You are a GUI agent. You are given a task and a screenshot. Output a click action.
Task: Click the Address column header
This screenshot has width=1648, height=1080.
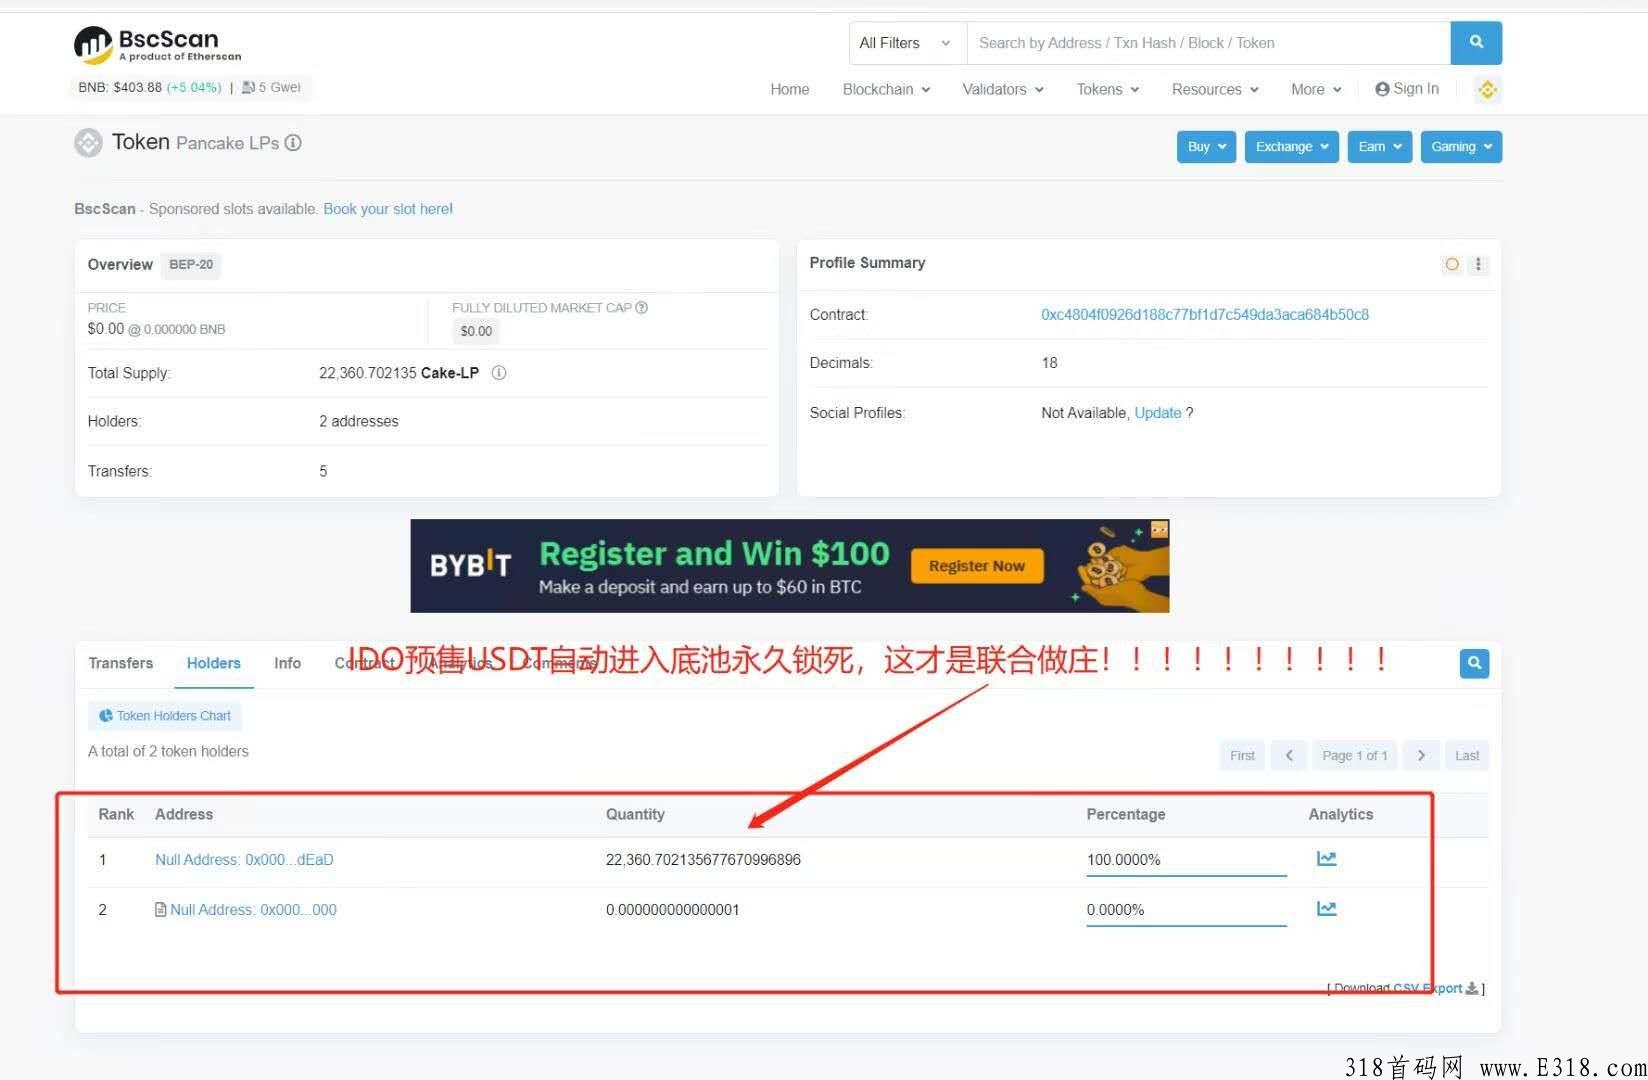click(184, 815)
